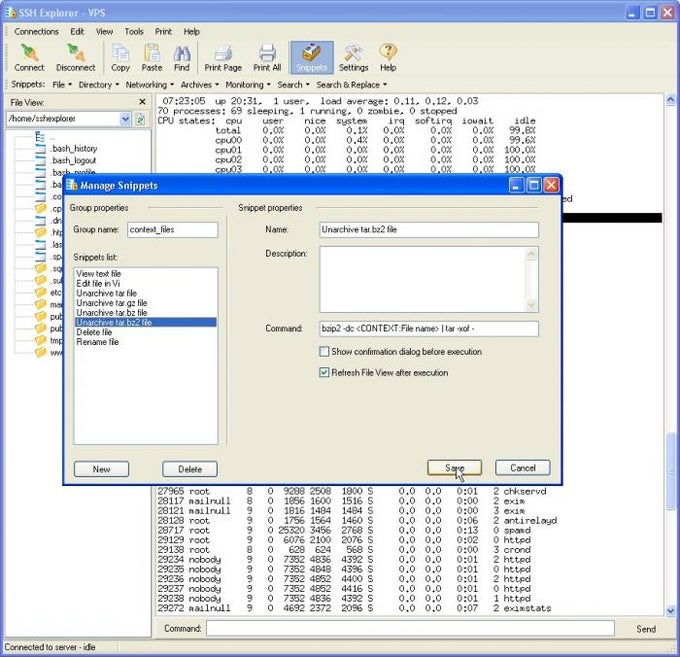The image size is (680, 657).
Task: Uncheck Refresh File View after execution
Action: point(324,372)
